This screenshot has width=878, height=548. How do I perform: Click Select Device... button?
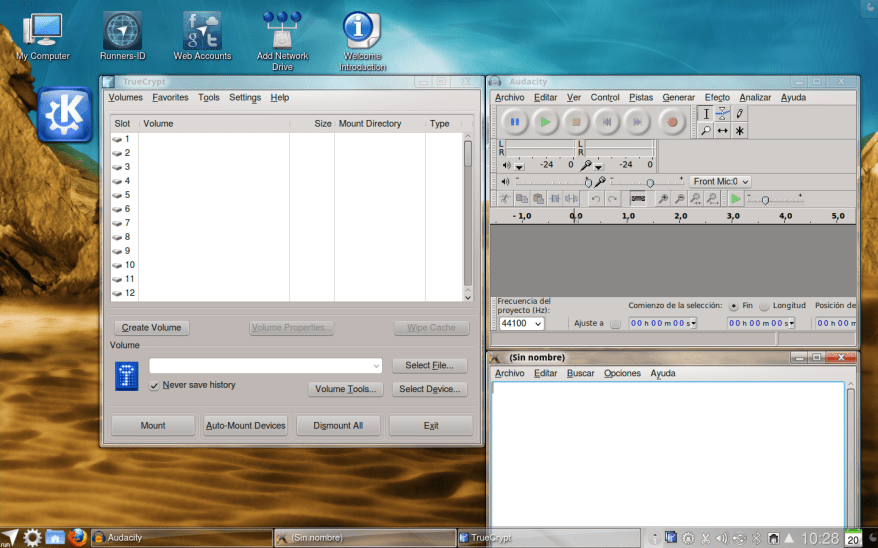click(429, 389)
